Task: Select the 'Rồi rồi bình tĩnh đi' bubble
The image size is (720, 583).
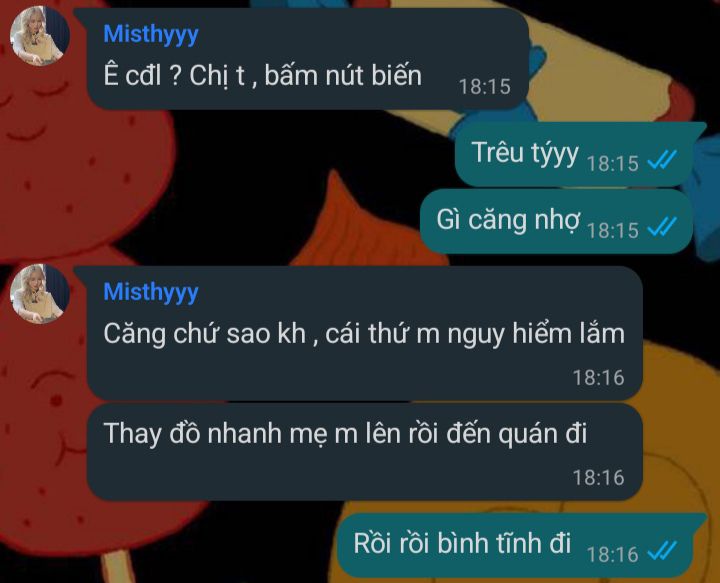Action: click(x=515, y=545)
